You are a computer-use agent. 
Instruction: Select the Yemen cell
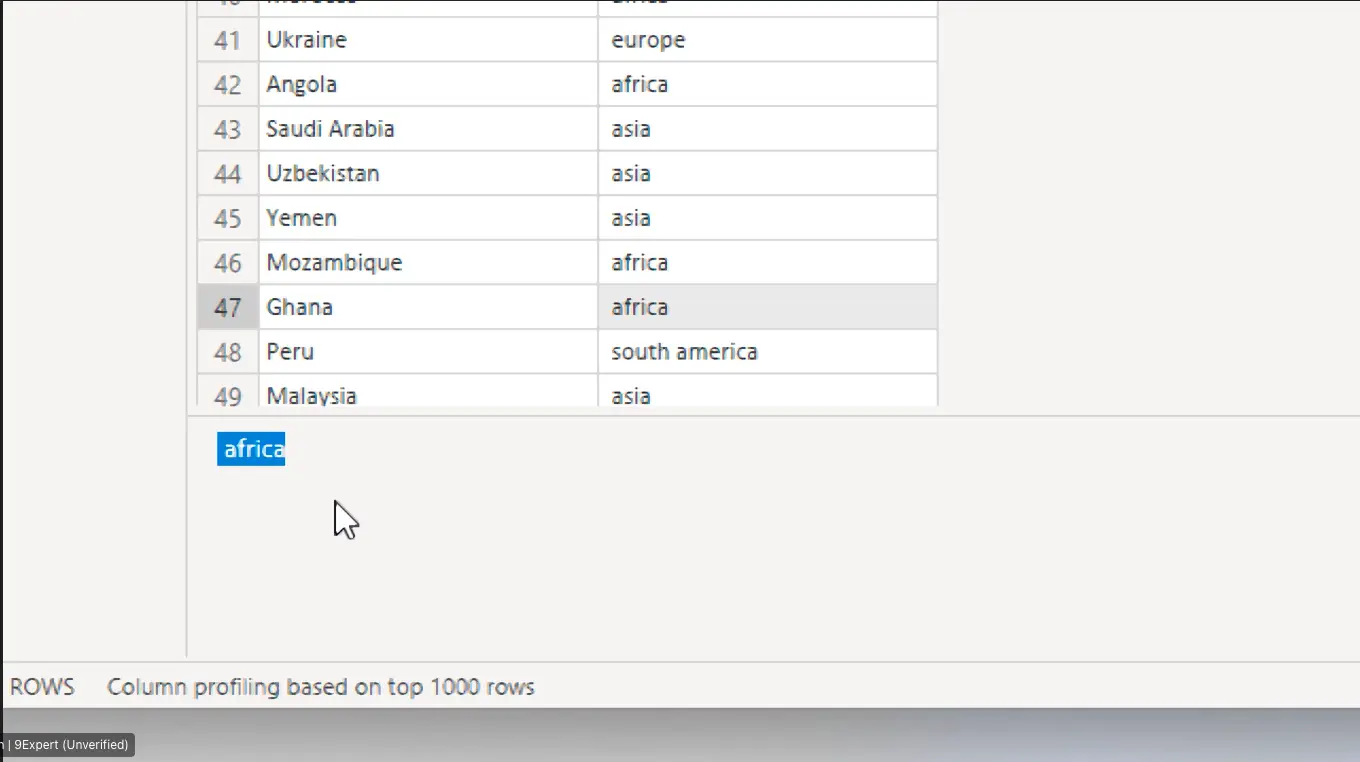pos(428,218)
